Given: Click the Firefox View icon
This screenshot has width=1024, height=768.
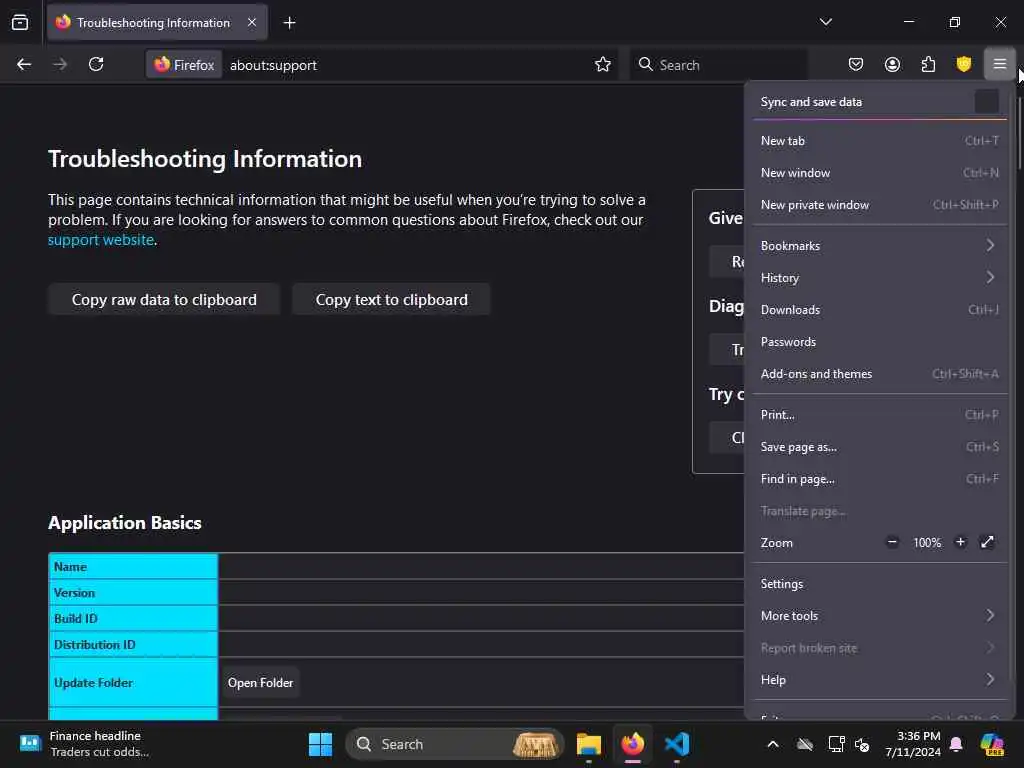Looking at the screenshot, I should pos(20,22).
